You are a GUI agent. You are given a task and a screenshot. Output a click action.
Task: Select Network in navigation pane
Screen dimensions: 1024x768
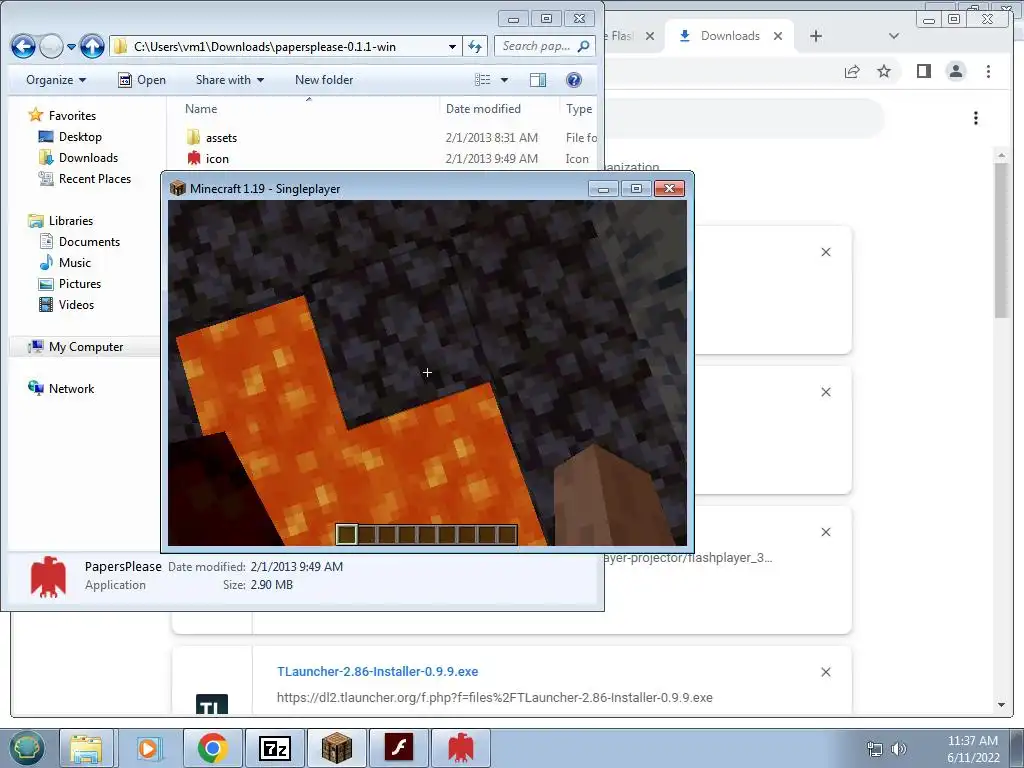[71, 389]
